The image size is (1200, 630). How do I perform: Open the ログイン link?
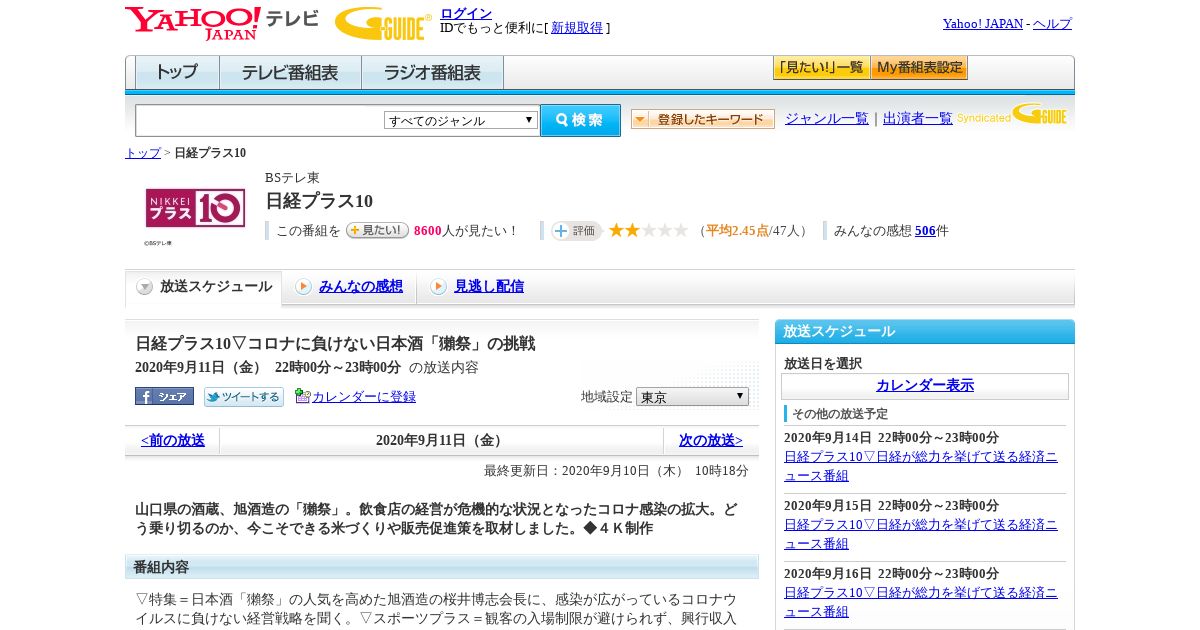click(466, 13)
